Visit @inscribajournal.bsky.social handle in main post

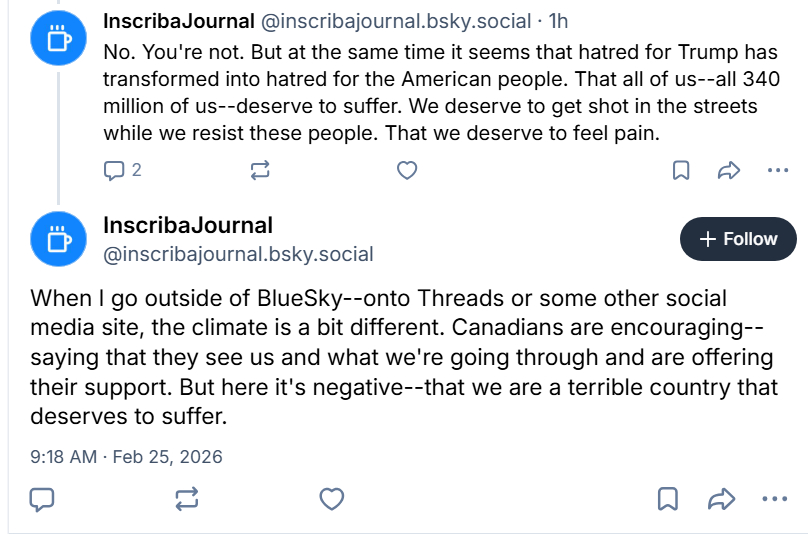(238, 254)
